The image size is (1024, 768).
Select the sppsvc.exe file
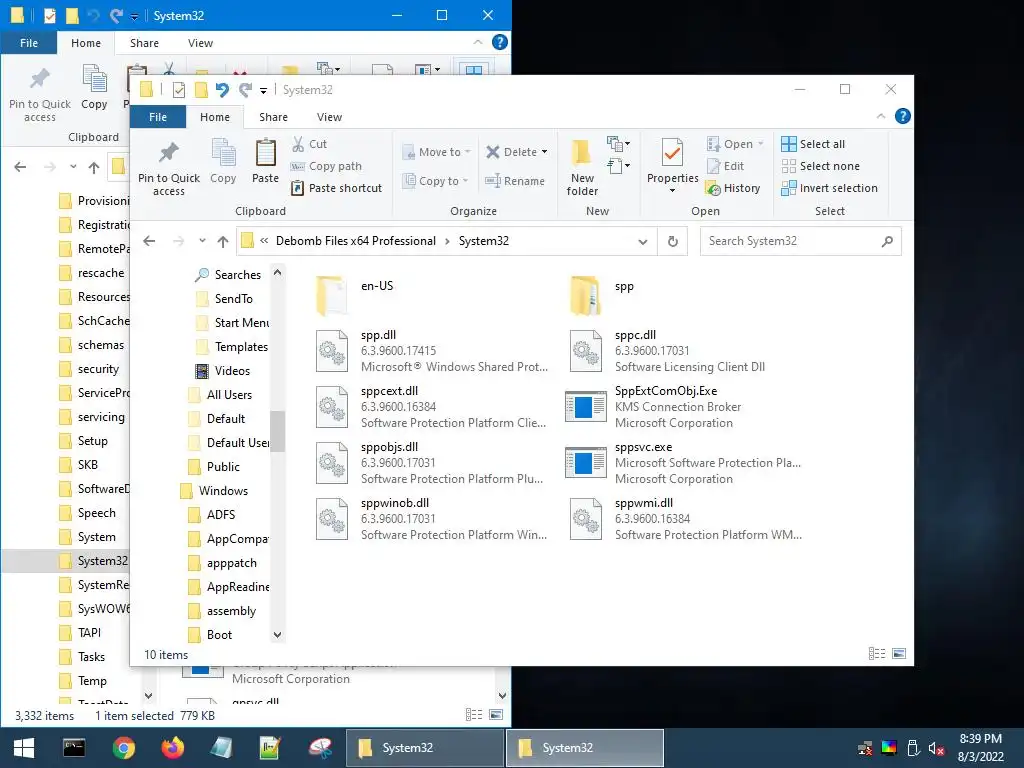[x=684, y=463]
